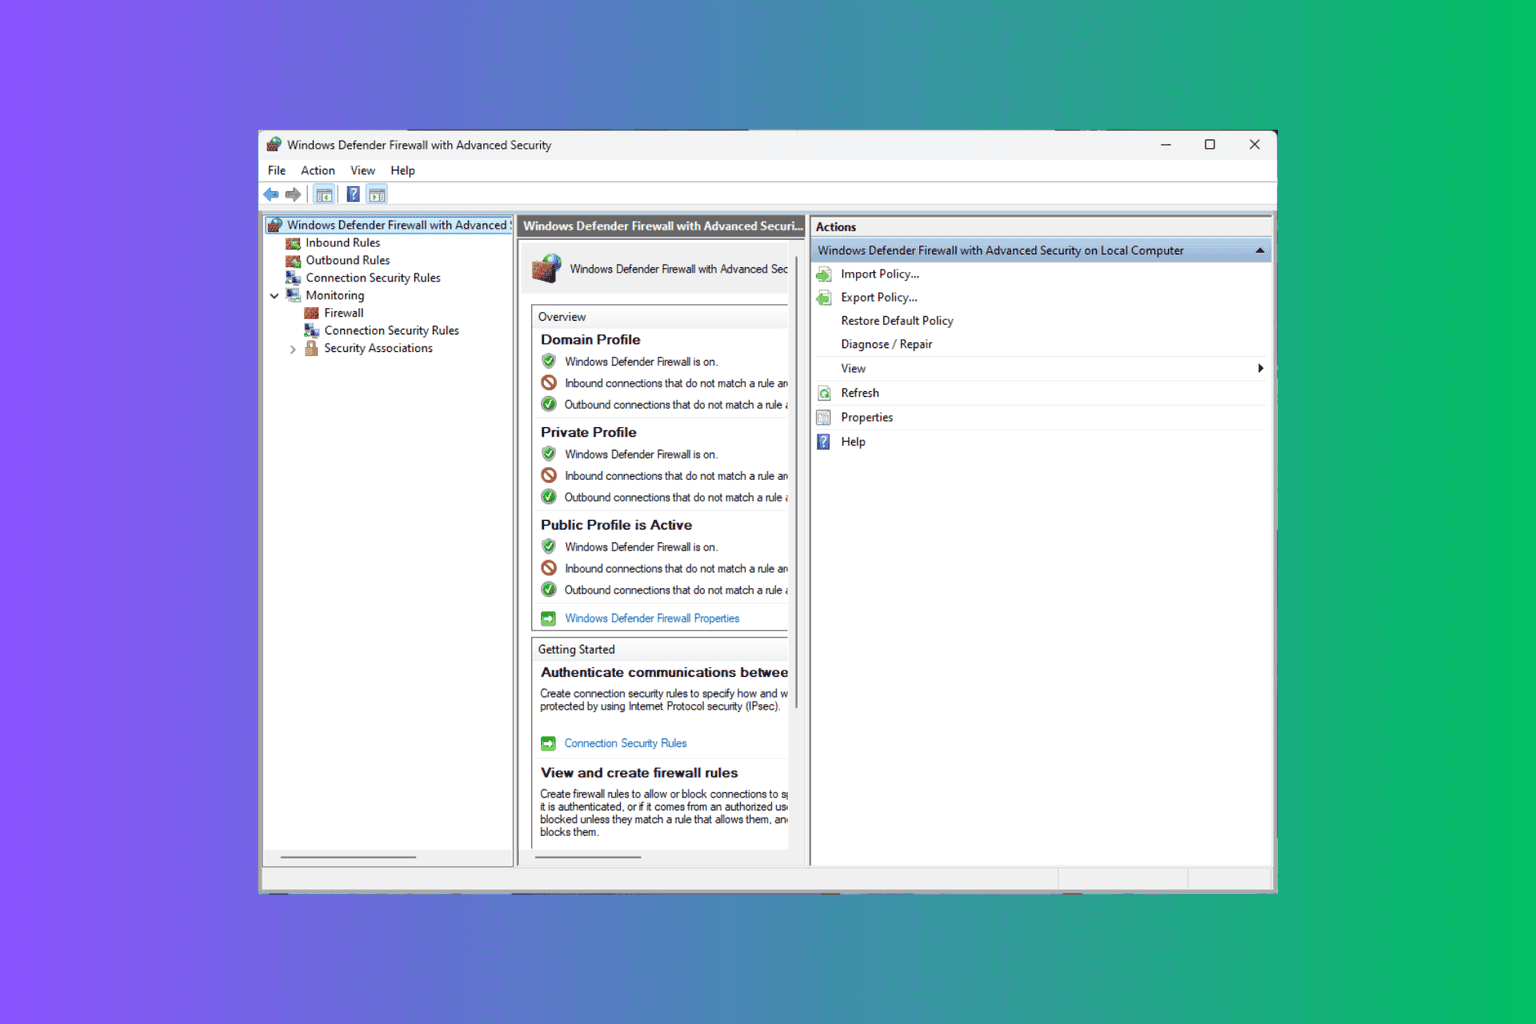Toggle the Show/Hide Console Tree toolbar icon
1536x1024 pixels.
point(324,194)
